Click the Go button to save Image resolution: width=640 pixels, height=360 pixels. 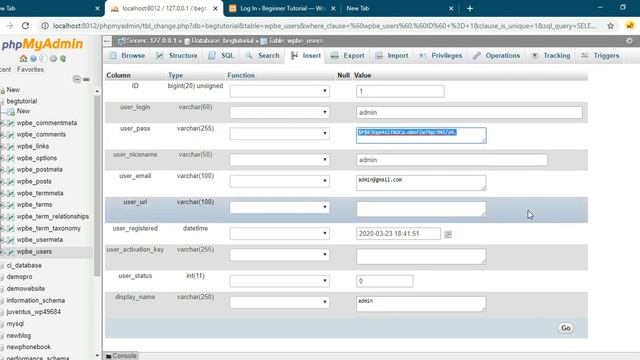[565, 328]
